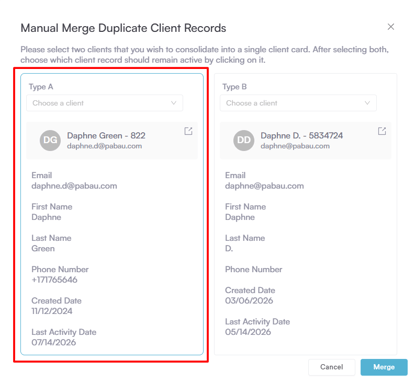Click the DG avatar circle
This screenshot has height=384, width=415.
pos(50,140)
